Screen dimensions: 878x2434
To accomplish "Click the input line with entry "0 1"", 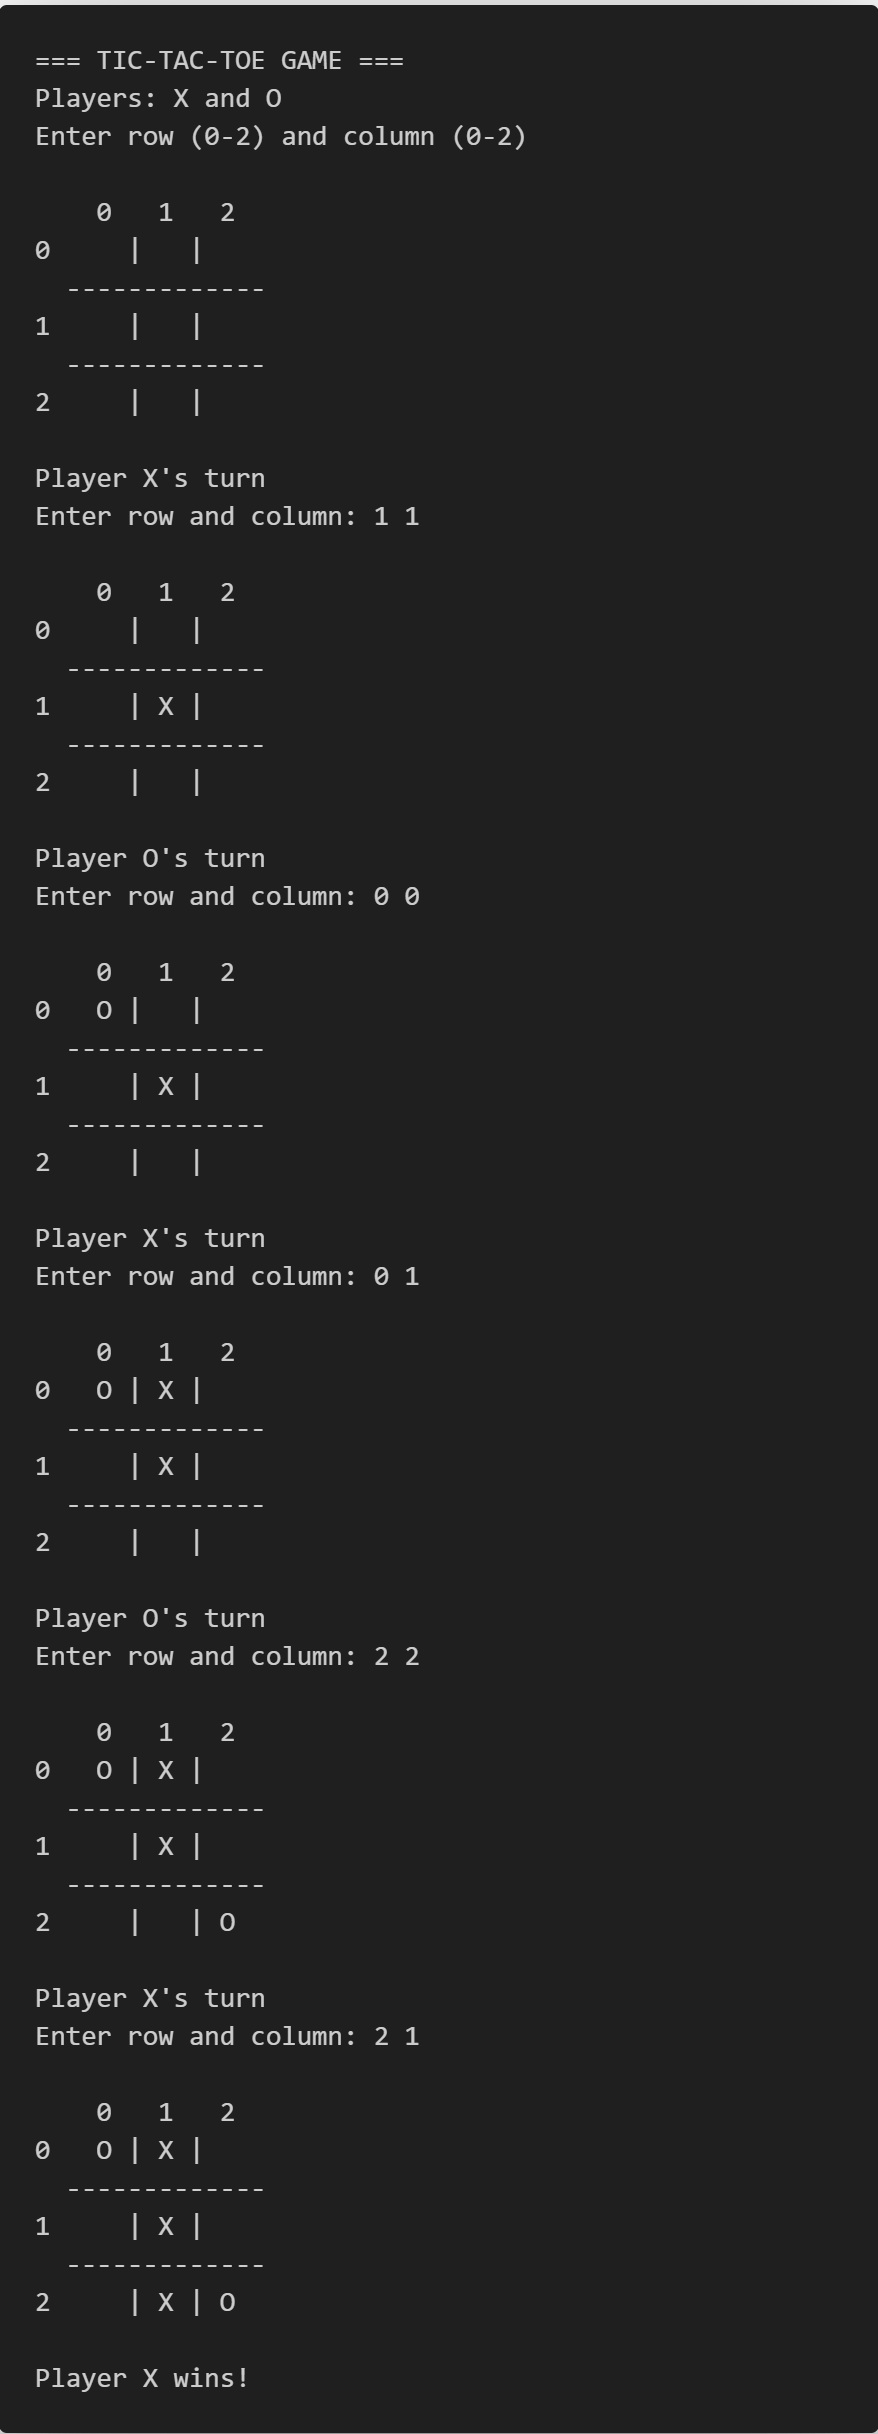I will pyautogui.click(x=227, y=1277).
